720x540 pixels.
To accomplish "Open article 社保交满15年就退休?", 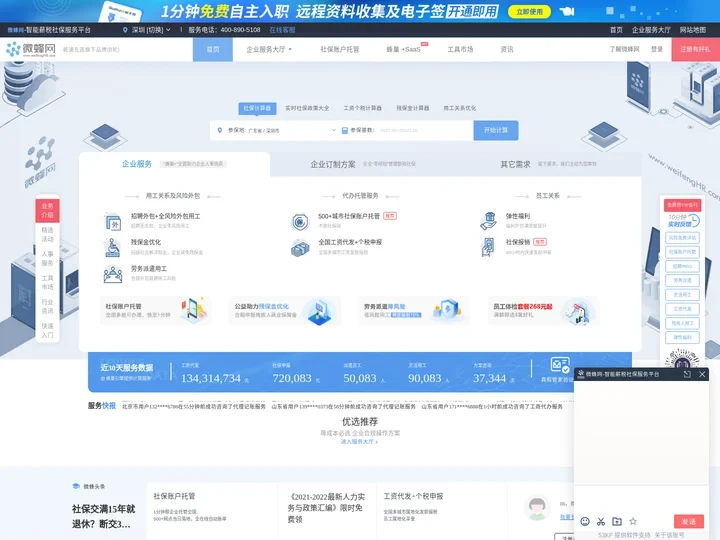I will 103,516.
